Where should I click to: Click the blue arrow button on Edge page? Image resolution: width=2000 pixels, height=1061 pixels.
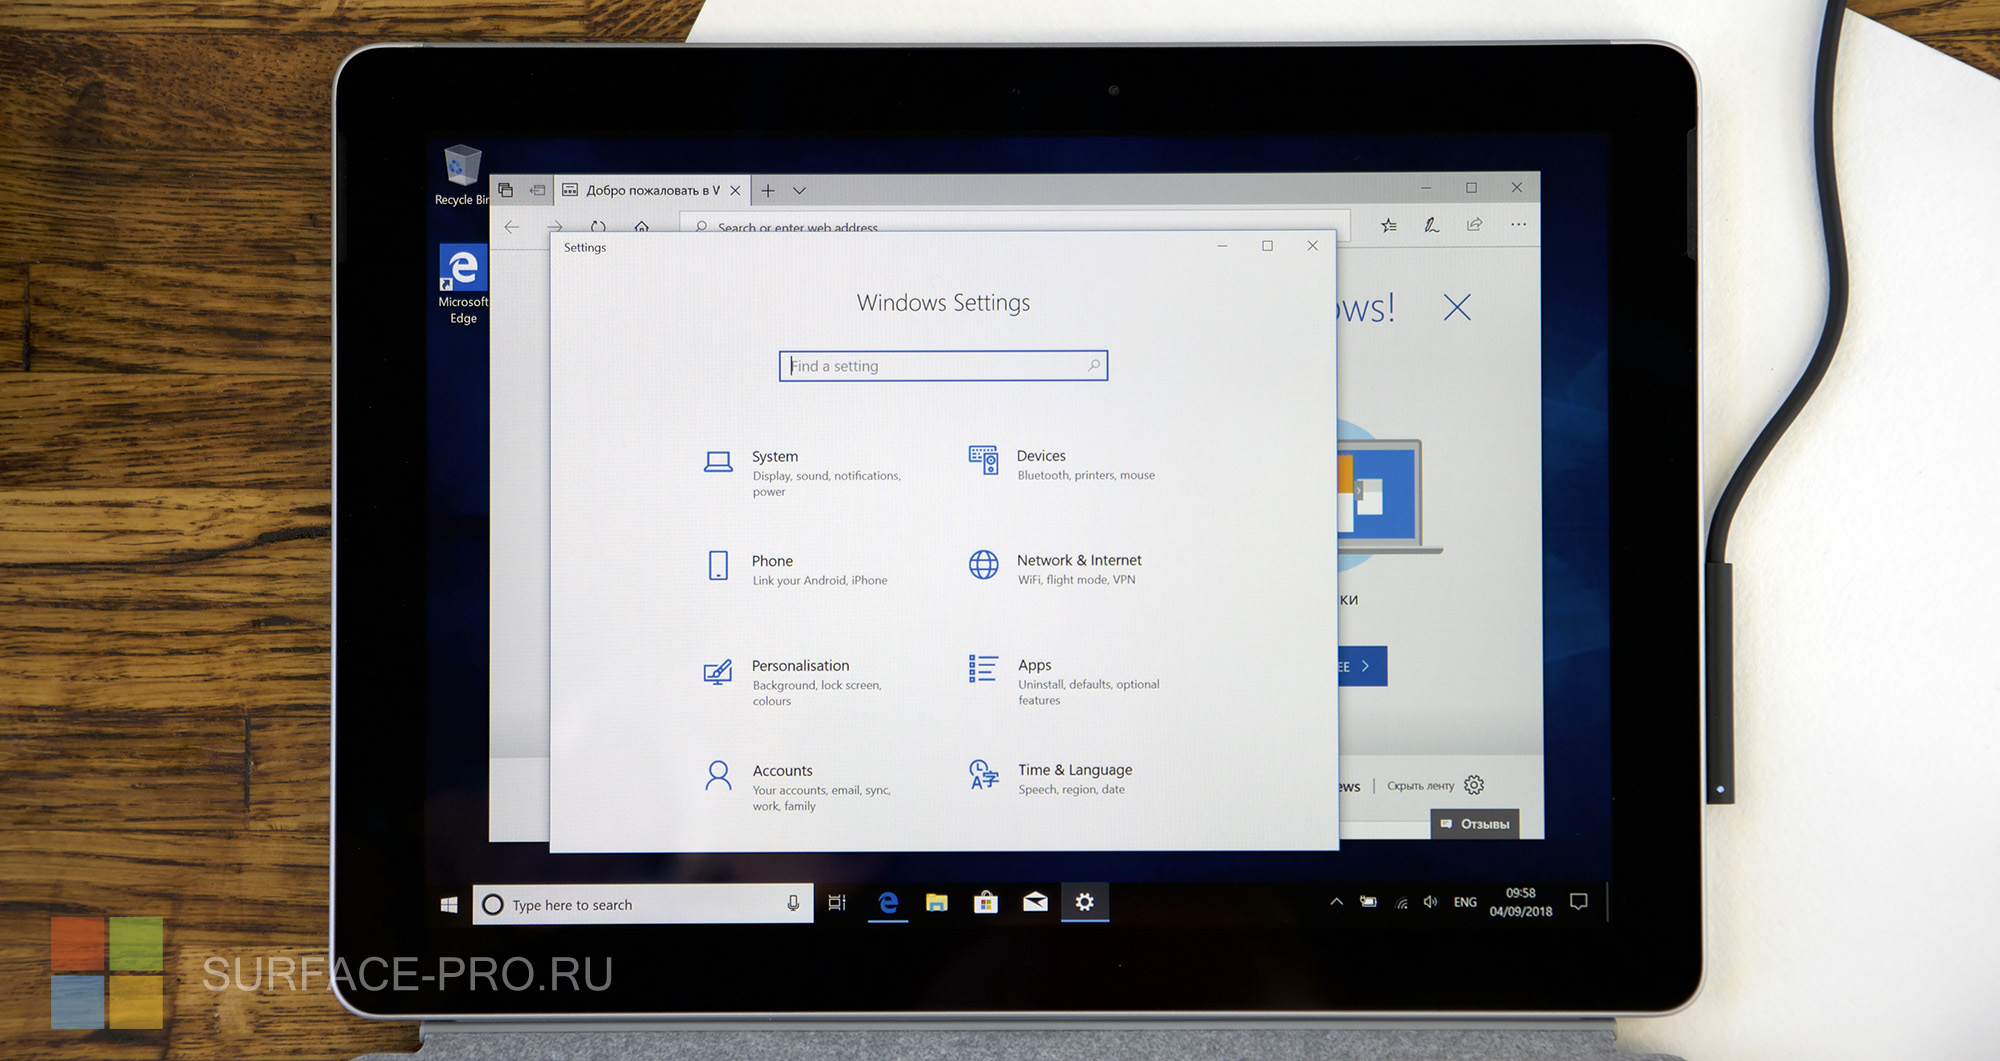click(1363, 666)
